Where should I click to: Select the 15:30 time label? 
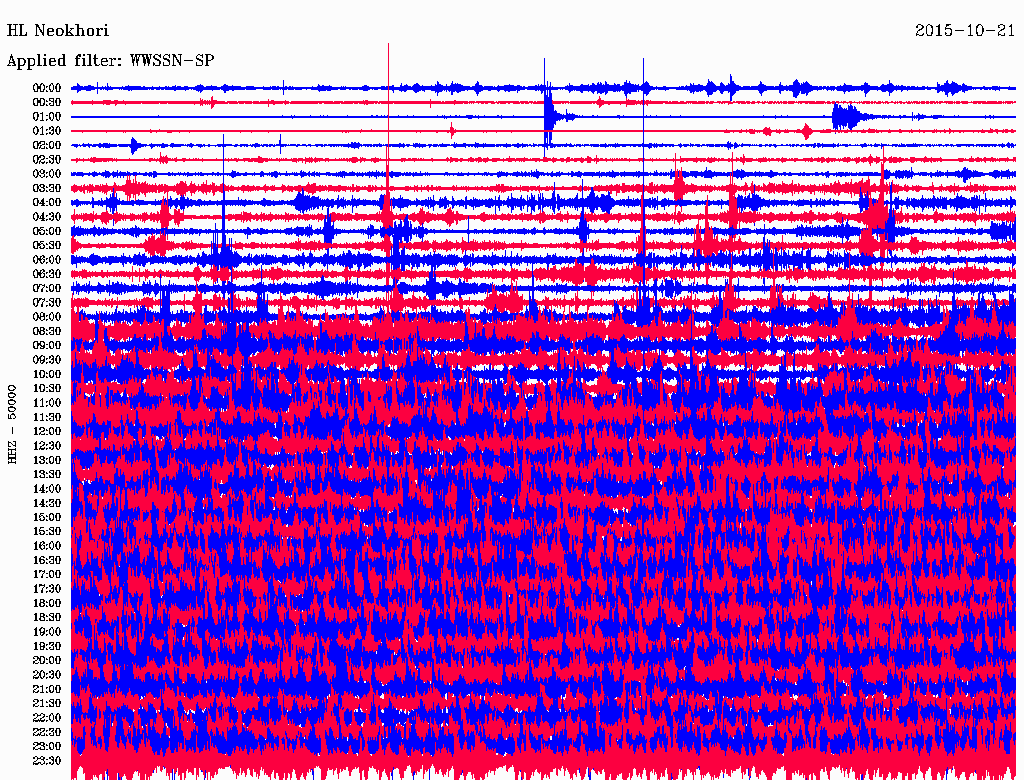[47, 531]
